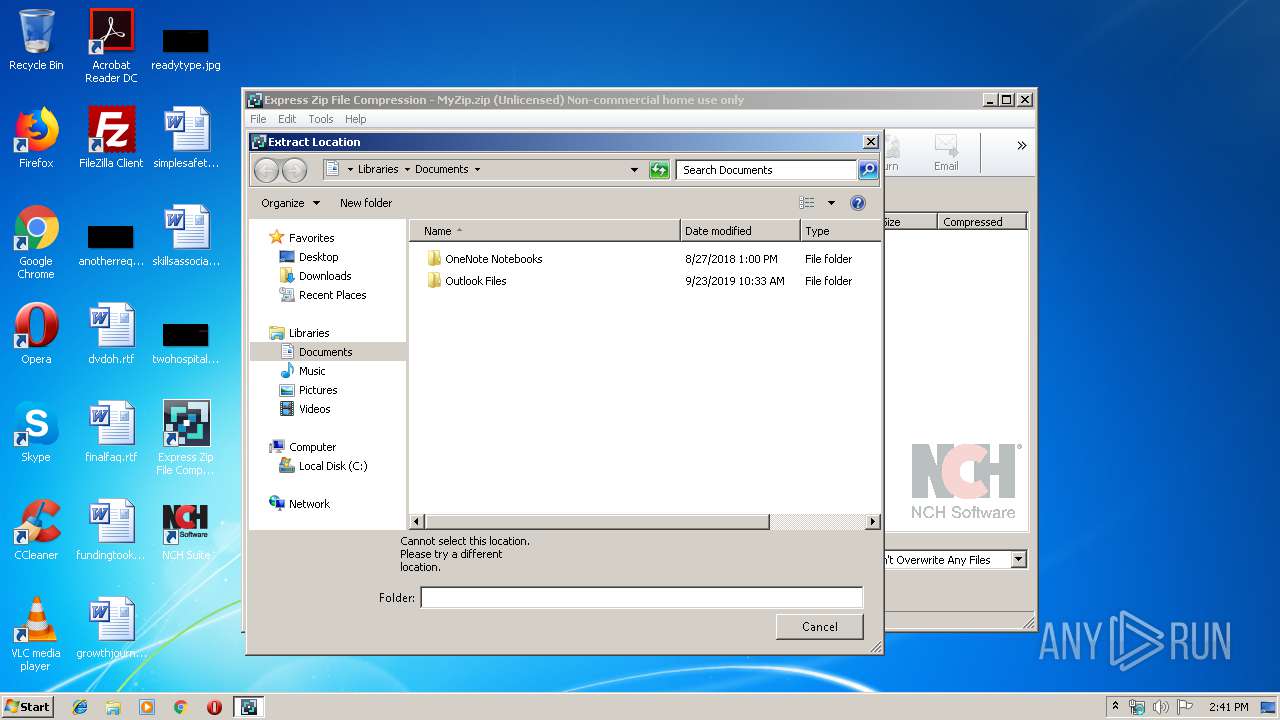
Task: Select the finalfaq.rtf desktop file
Action: point(111,433)
